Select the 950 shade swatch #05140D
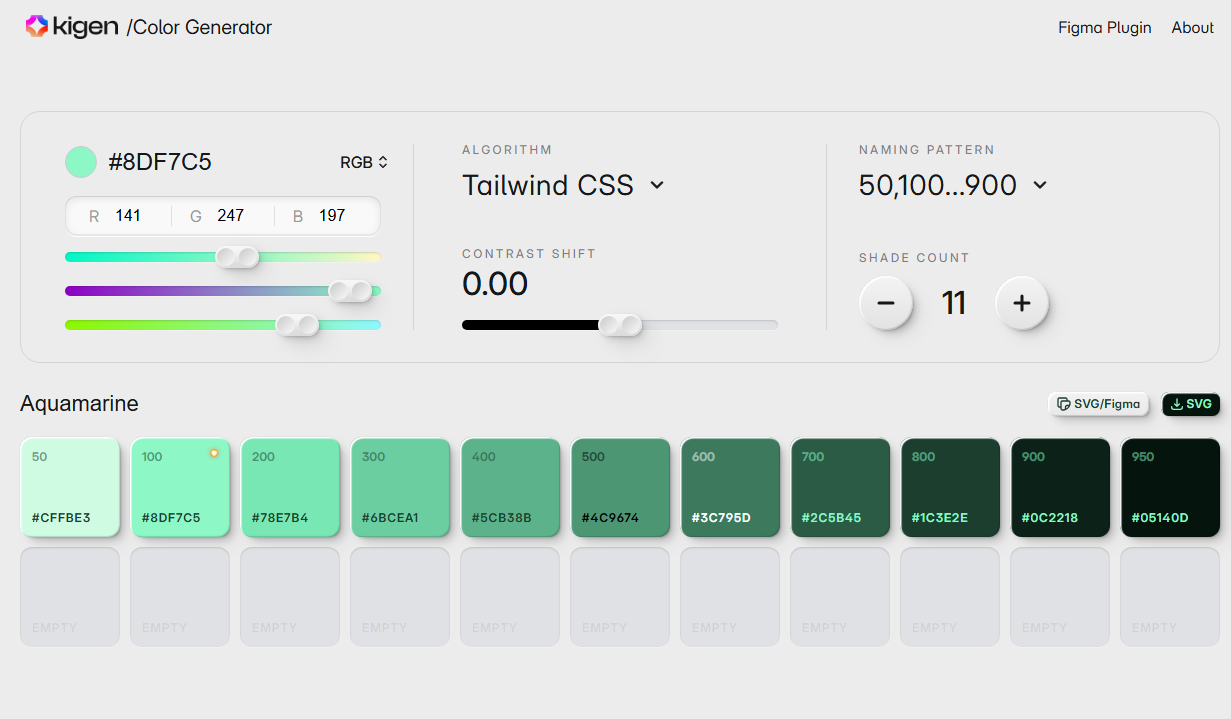Image resolution: width=1231 pixels, height=719 pixels. [x=1170, y=487]
